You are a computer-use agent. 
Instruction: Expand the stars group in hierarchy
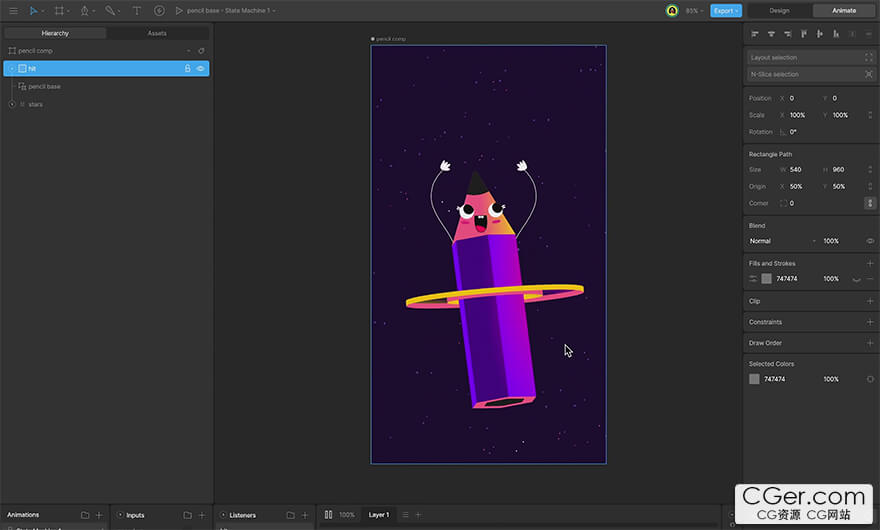[x=12, y=104]
